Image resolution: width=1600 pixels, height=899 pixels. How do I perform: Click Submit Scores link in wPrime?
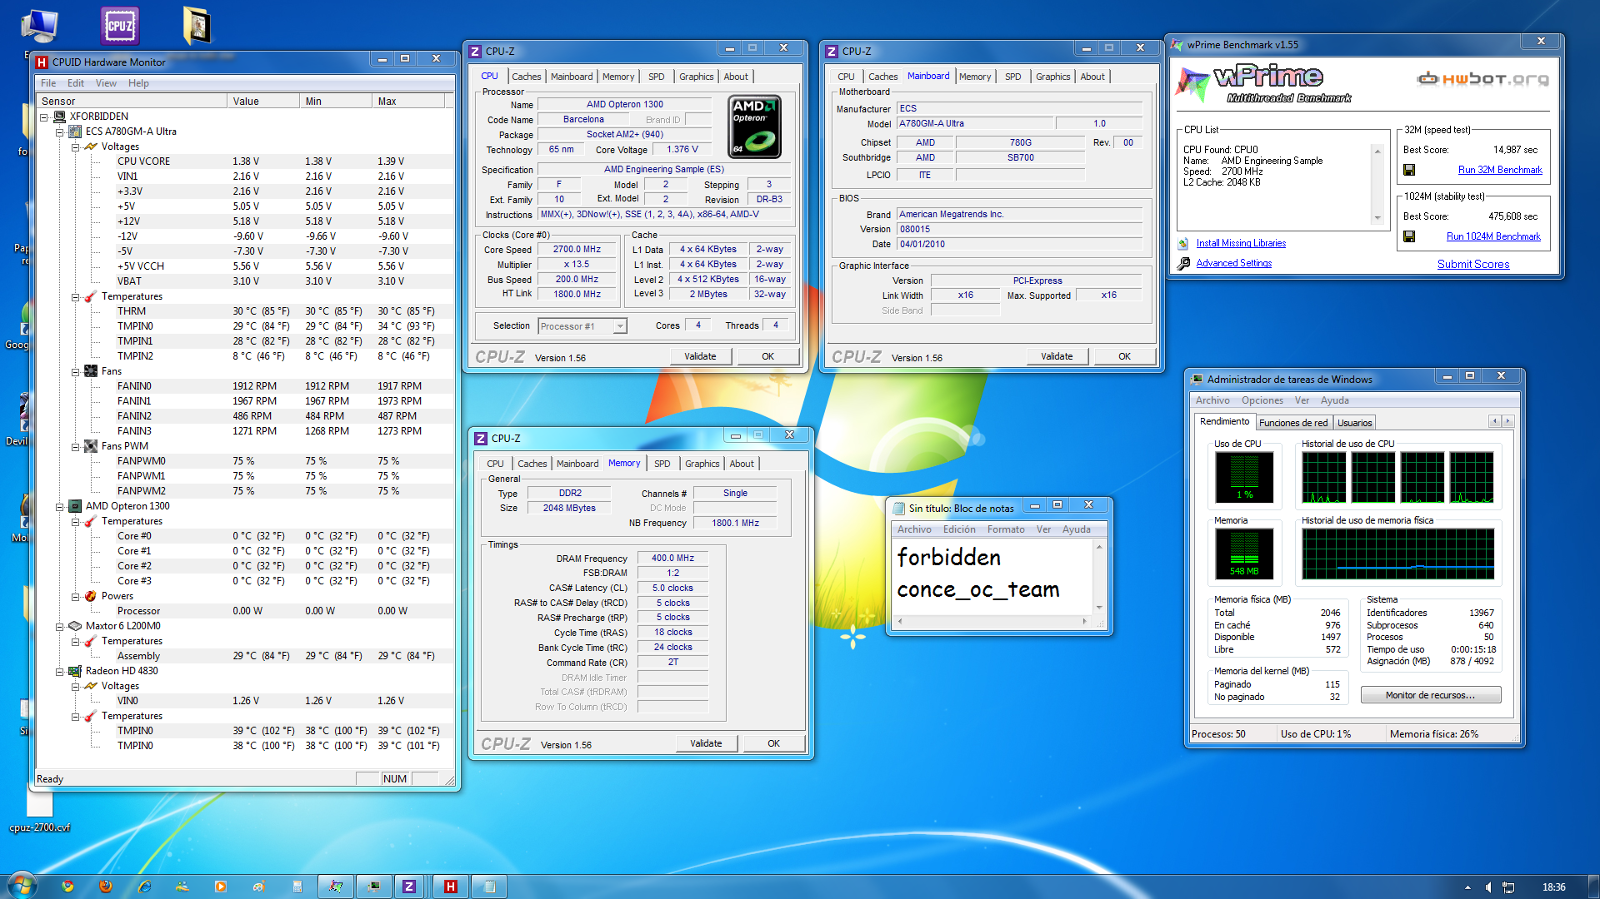coord(1473,264)
